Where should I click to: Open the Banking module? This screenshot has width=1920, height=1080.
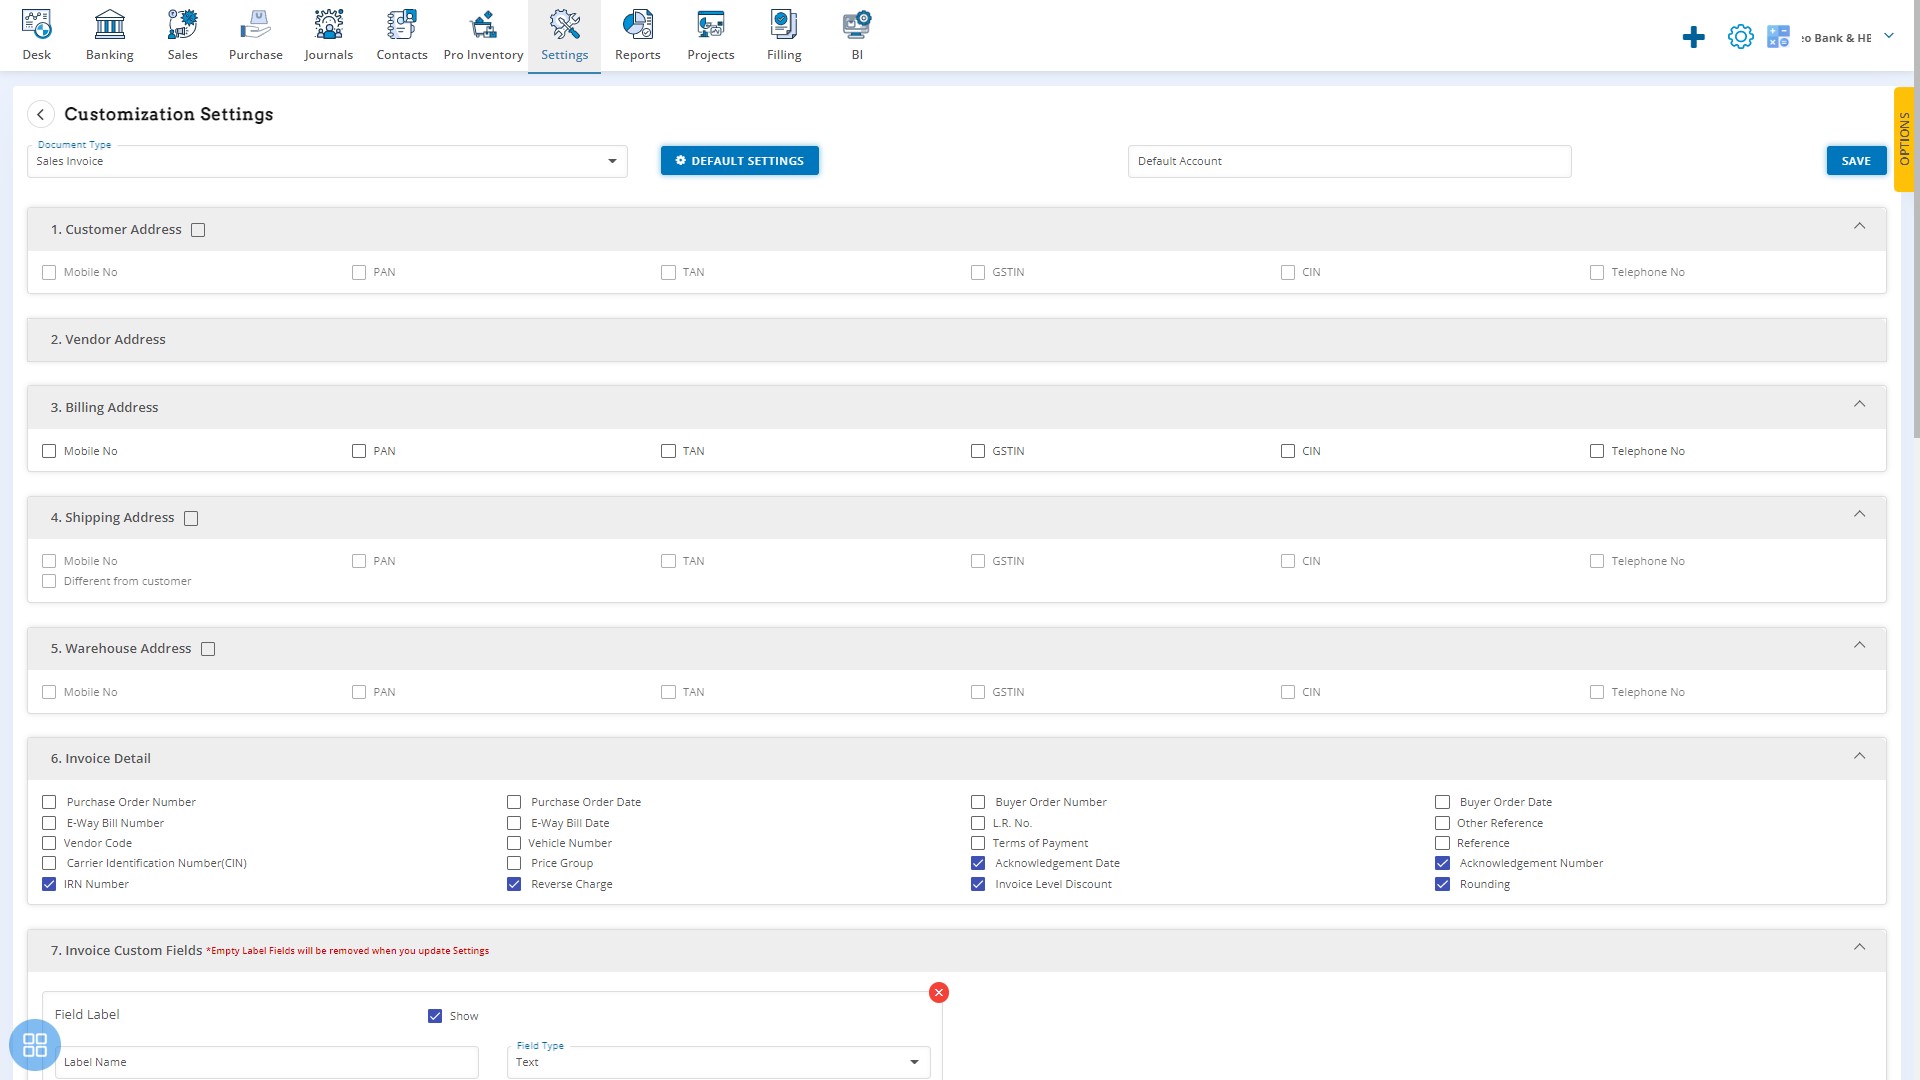click(109, 36)
